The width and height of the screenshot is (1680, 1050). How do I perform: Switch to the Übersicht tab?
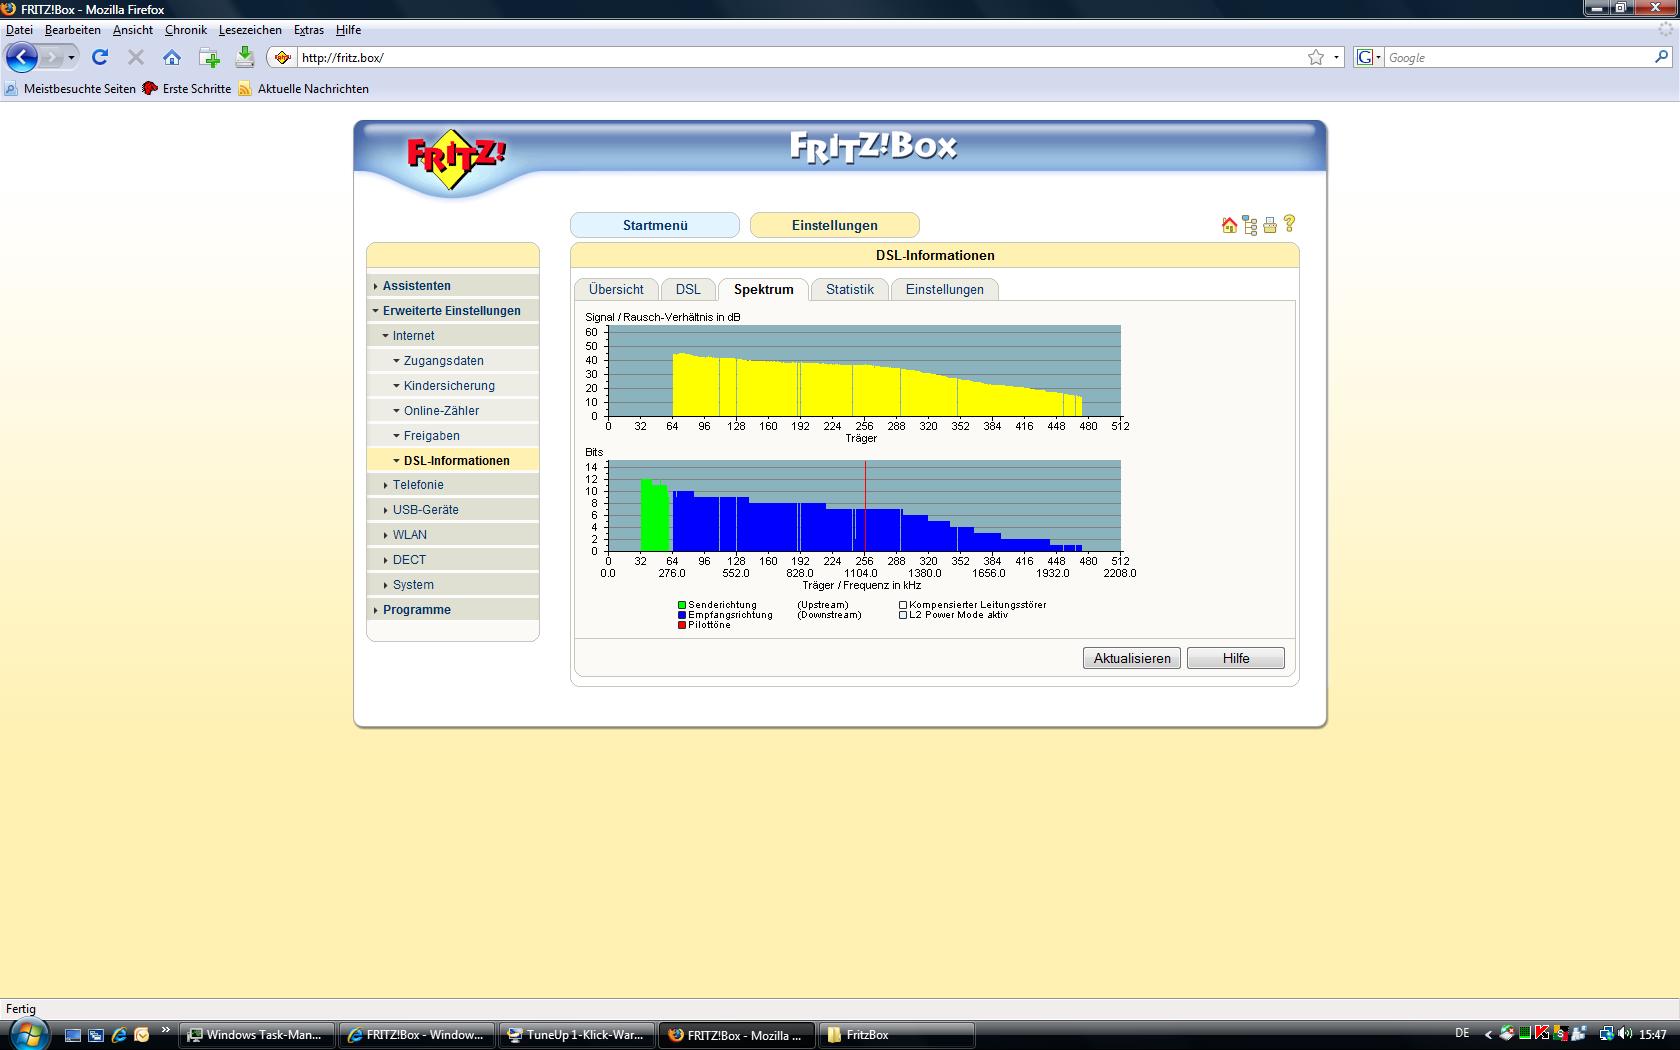coord(616,289)
